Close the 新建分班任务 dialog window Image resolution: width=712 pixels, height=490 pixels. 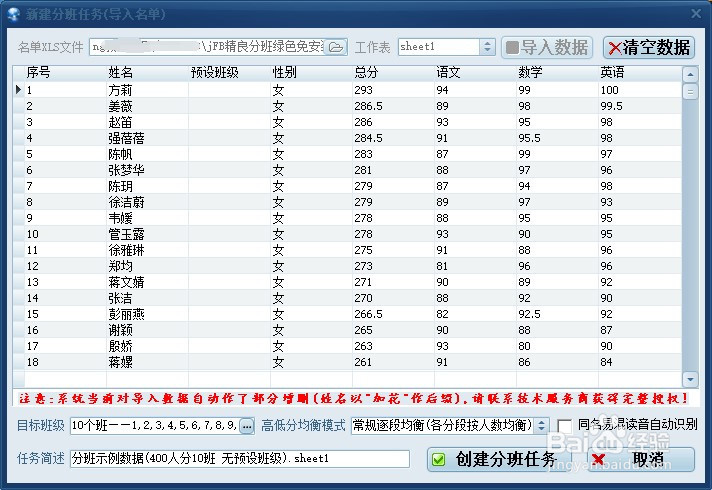tap(696, 14)
